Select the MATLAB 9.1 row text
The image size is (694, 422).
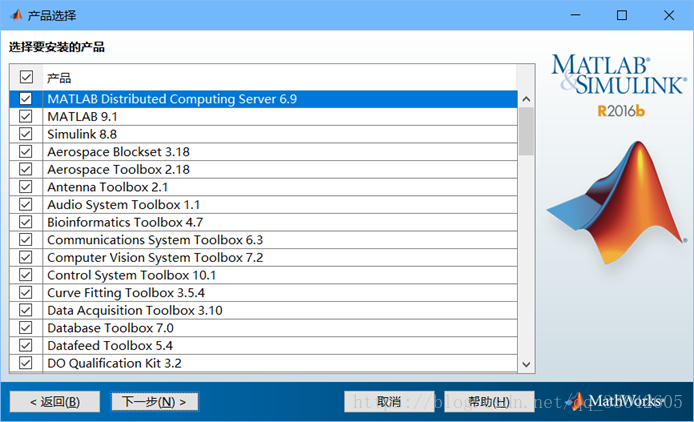point(82,116)
